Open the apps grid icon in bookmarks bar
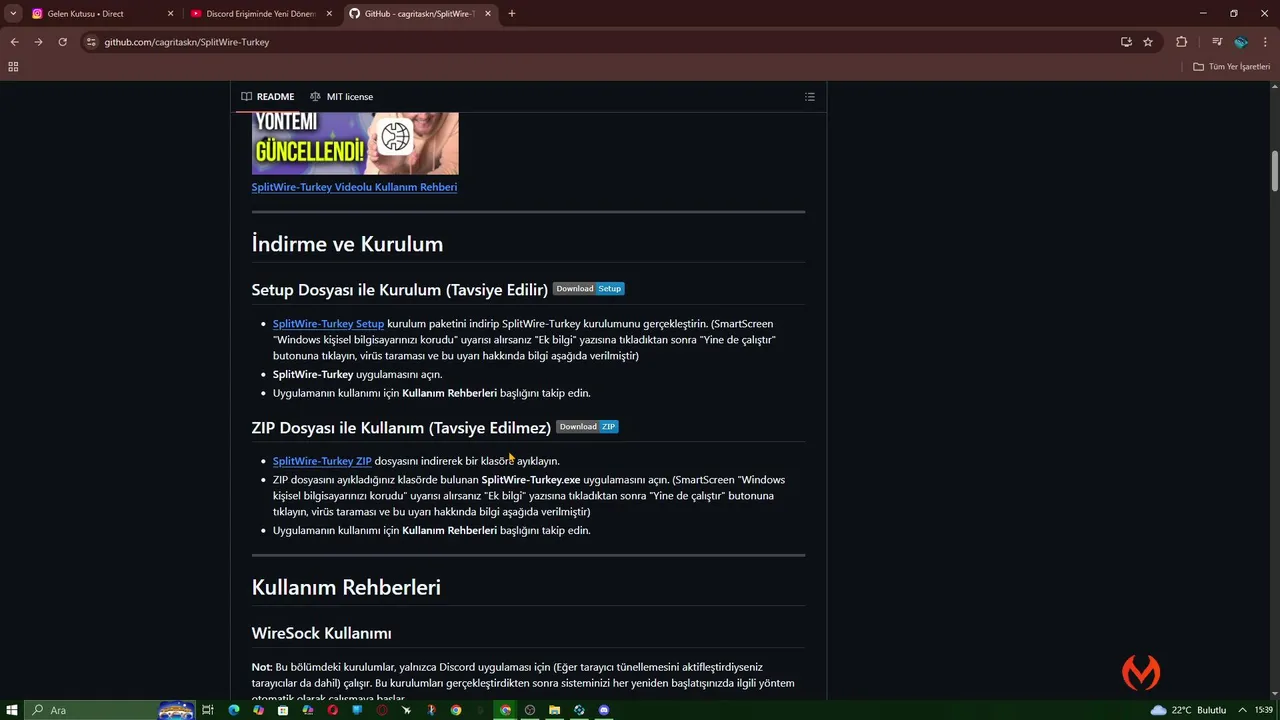Screen dimensions: 1280x720 [x=13, y=67]
